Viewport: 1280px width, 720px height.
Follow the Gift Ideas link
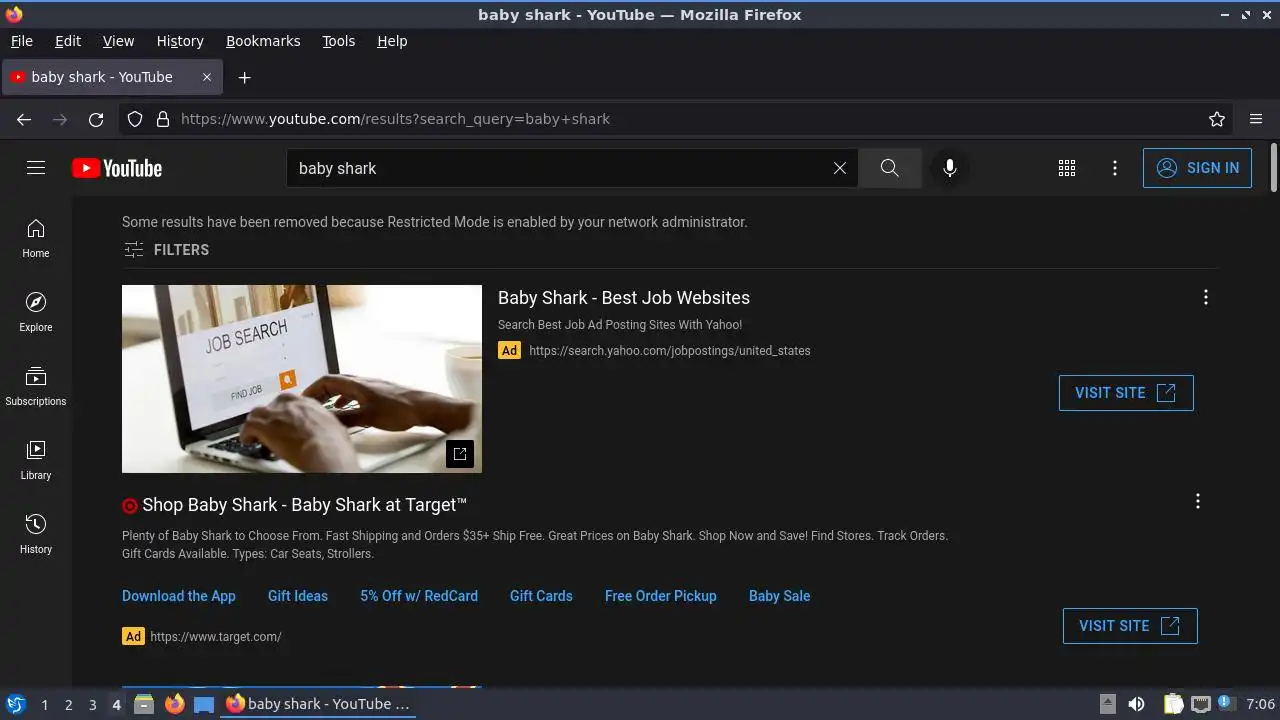(x=298, y=596)
